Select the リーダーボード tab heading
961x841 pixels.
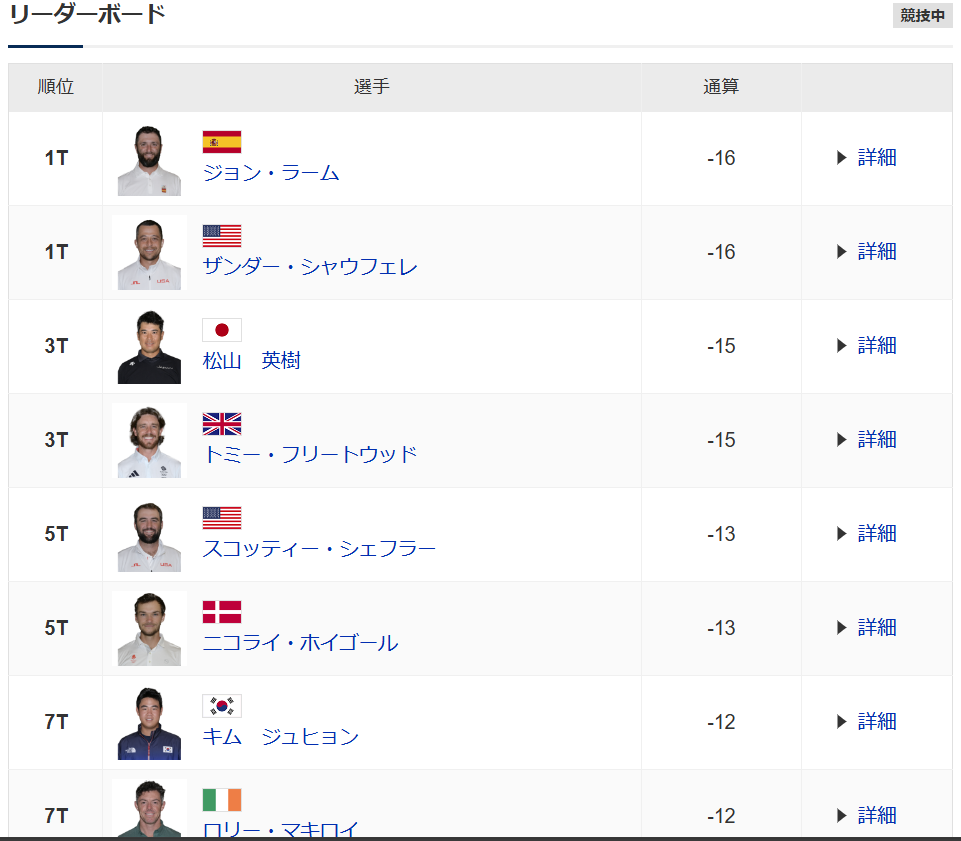tap(88, 15)
